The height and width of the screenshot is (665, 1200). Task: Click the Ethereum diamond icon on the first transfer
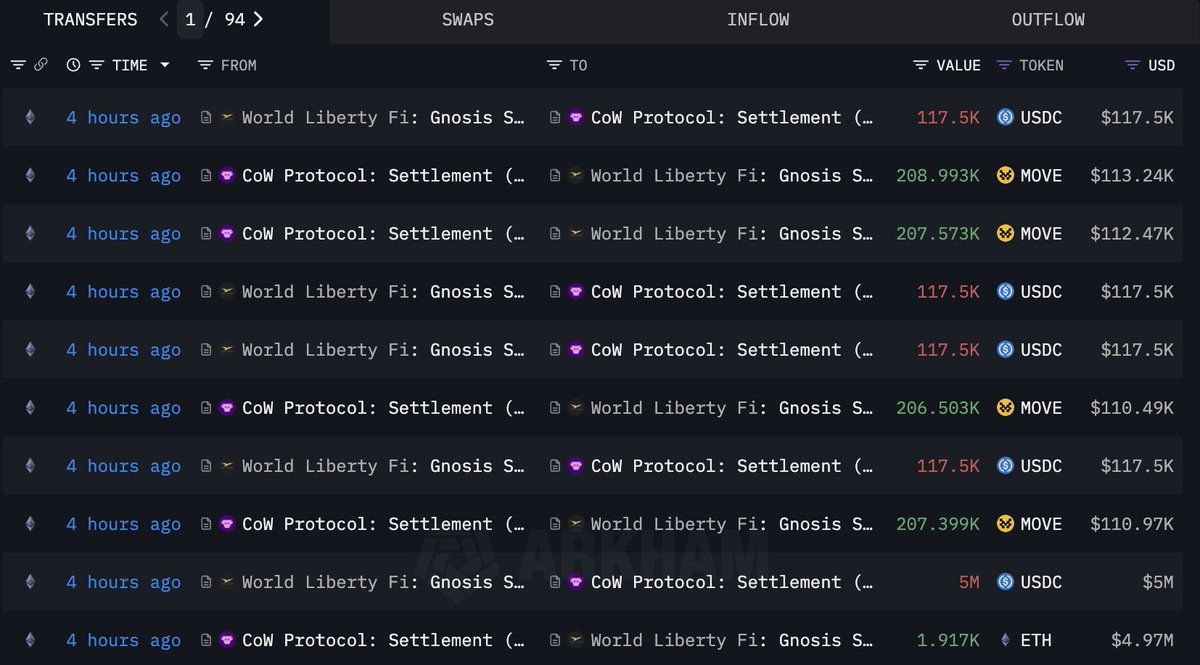click(31, 117)
